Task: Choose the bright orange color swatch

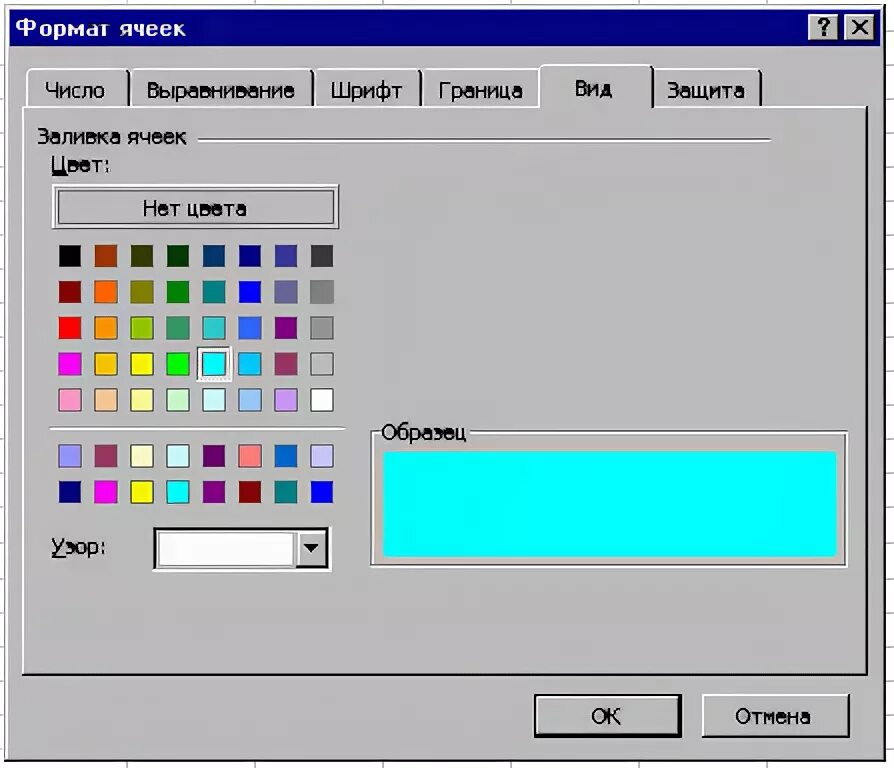Action: click(106, 292)
